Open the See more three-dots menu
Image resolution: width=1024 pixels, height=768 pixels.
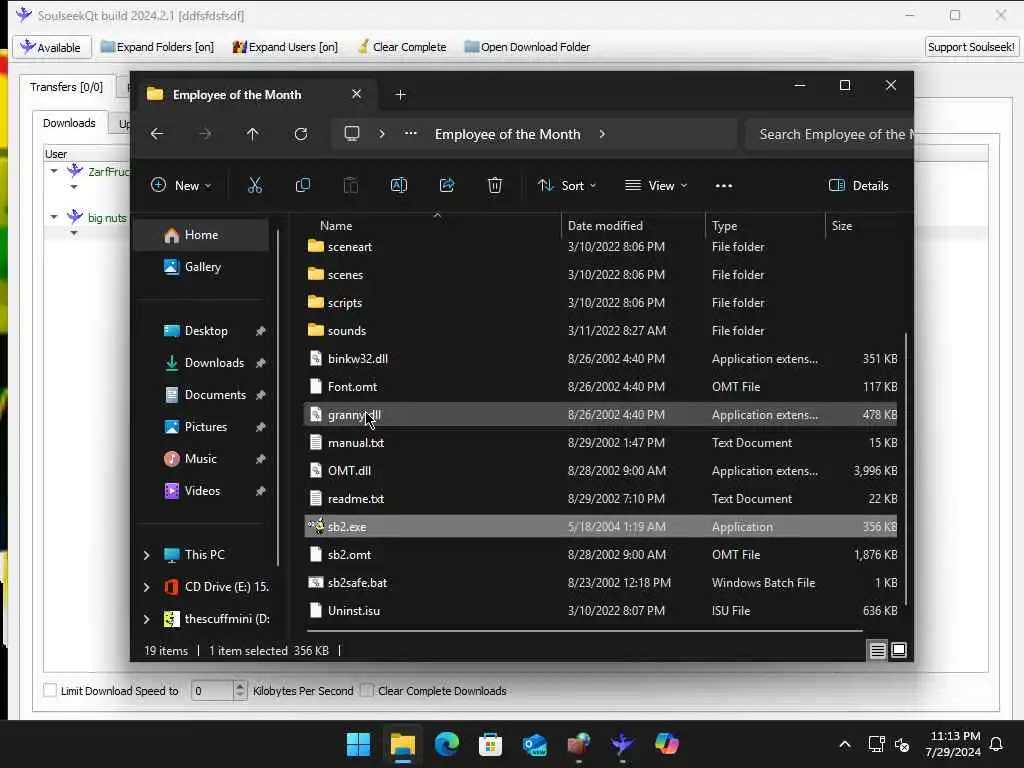coord(724,185)
